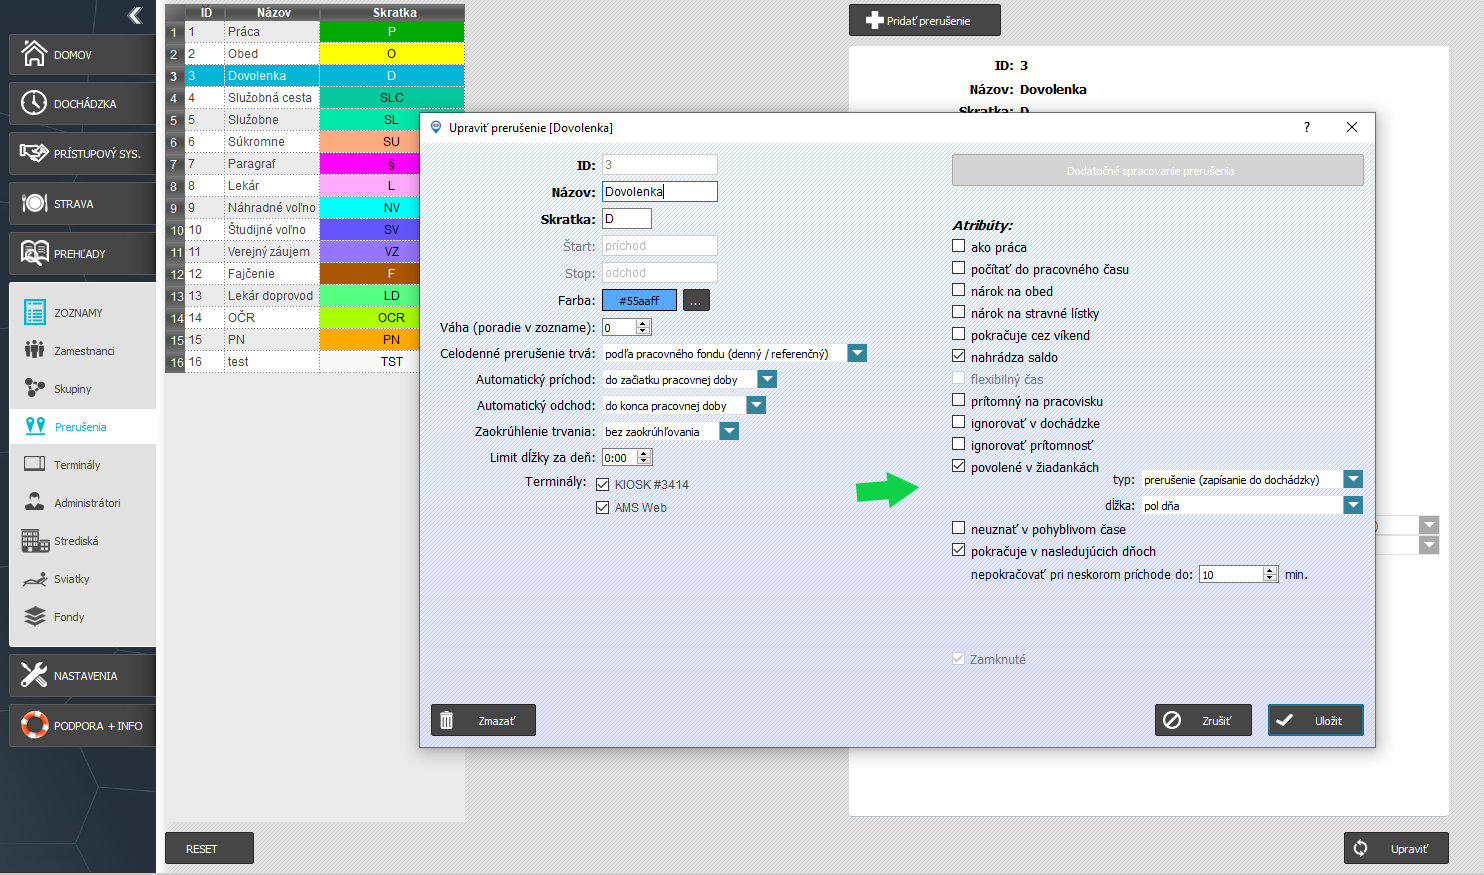This screenshot has width=1484, height=875.
Task: Open the ZOZNAMY lists section
Action: click(x=82, y=313)
